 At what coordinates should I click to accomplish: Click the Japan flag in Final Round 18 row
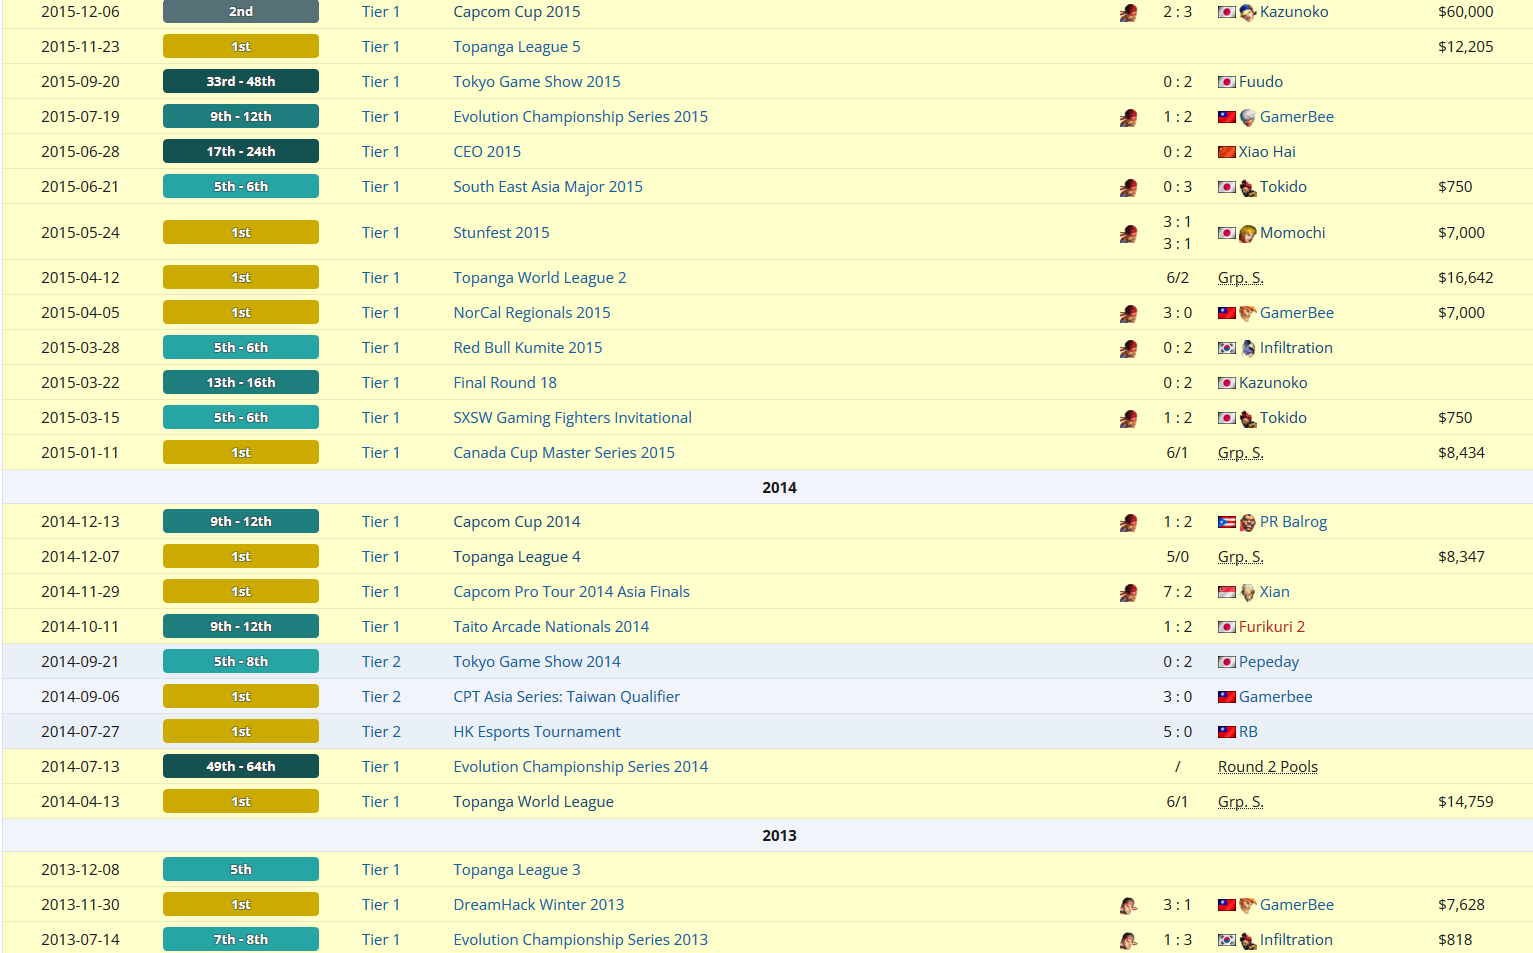click(1226, 383)
